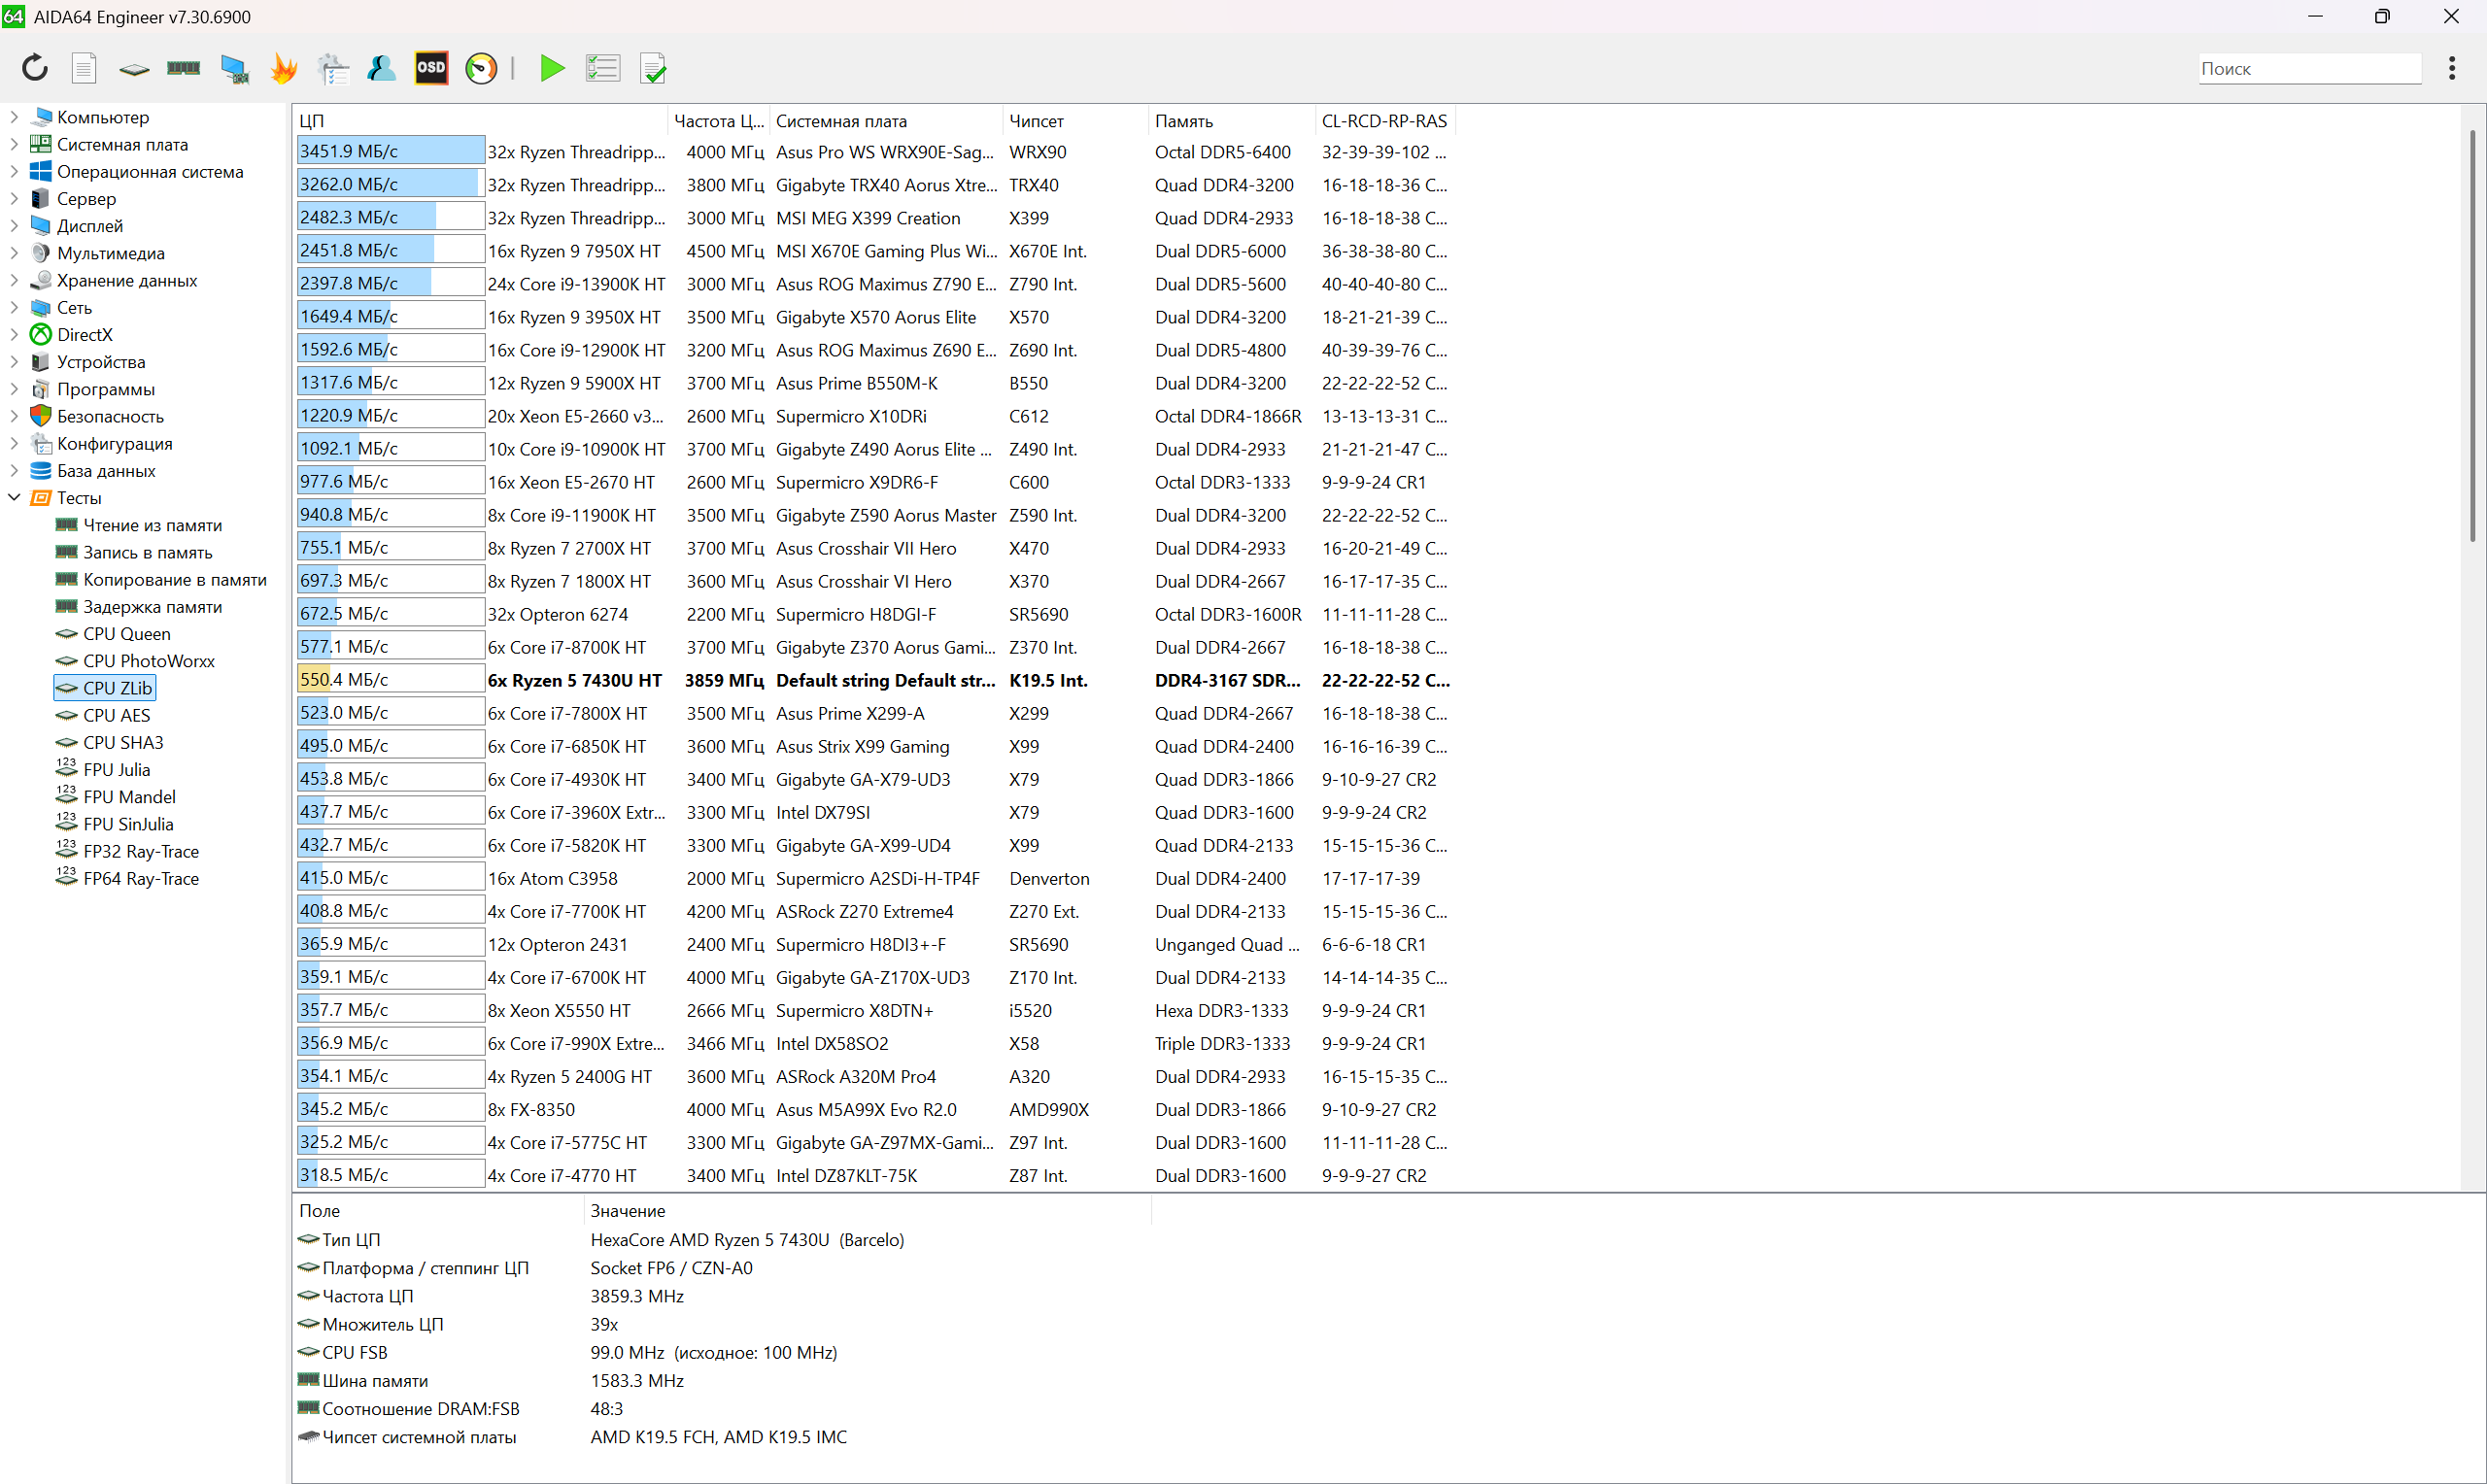Select Конфигурация in the sidebar
2487x1484 pixels.
click(114, 443)
